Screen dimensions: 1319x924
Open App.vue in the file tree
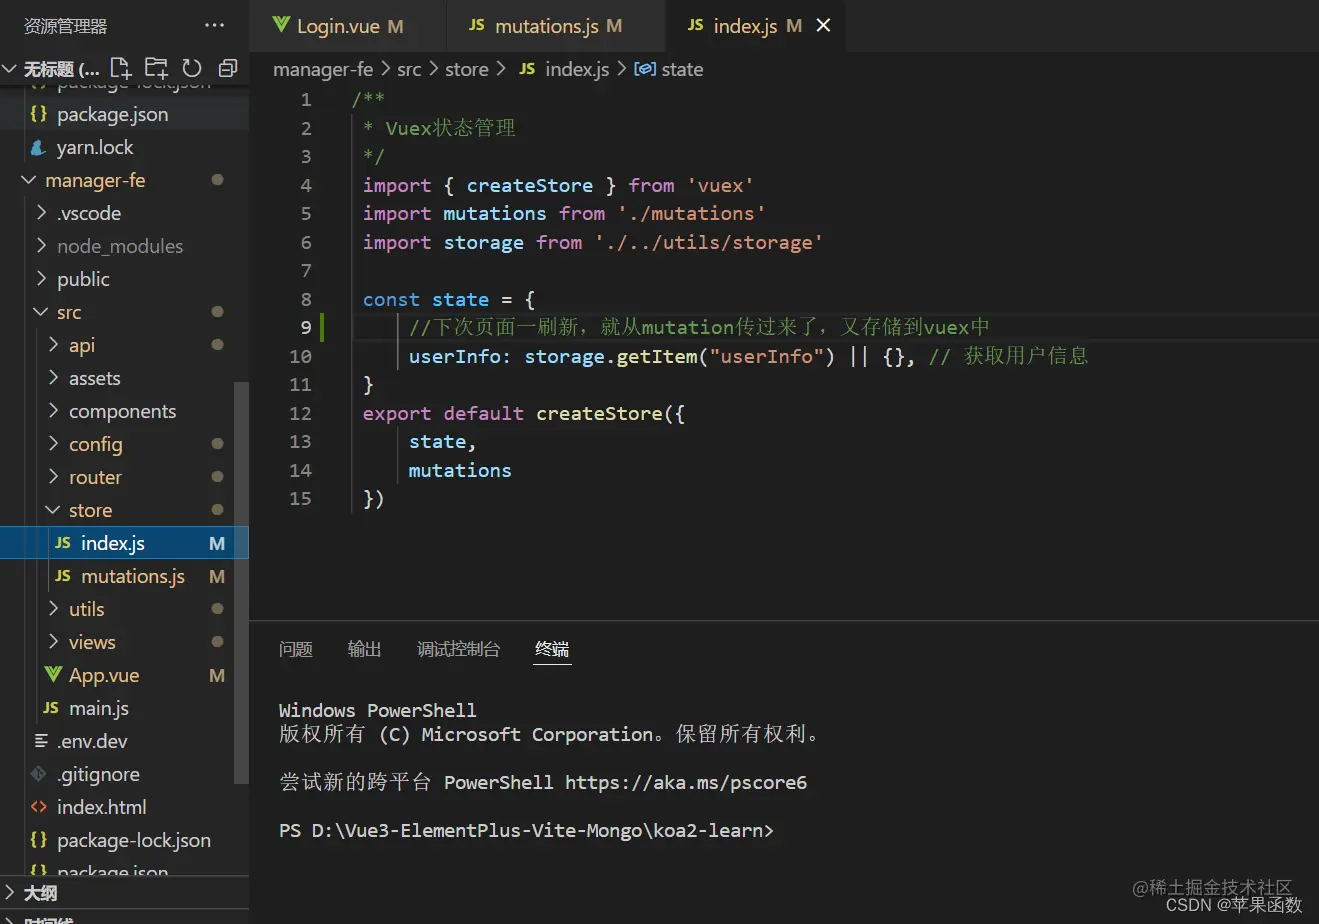pyautogui.click(x=124, y=675)
